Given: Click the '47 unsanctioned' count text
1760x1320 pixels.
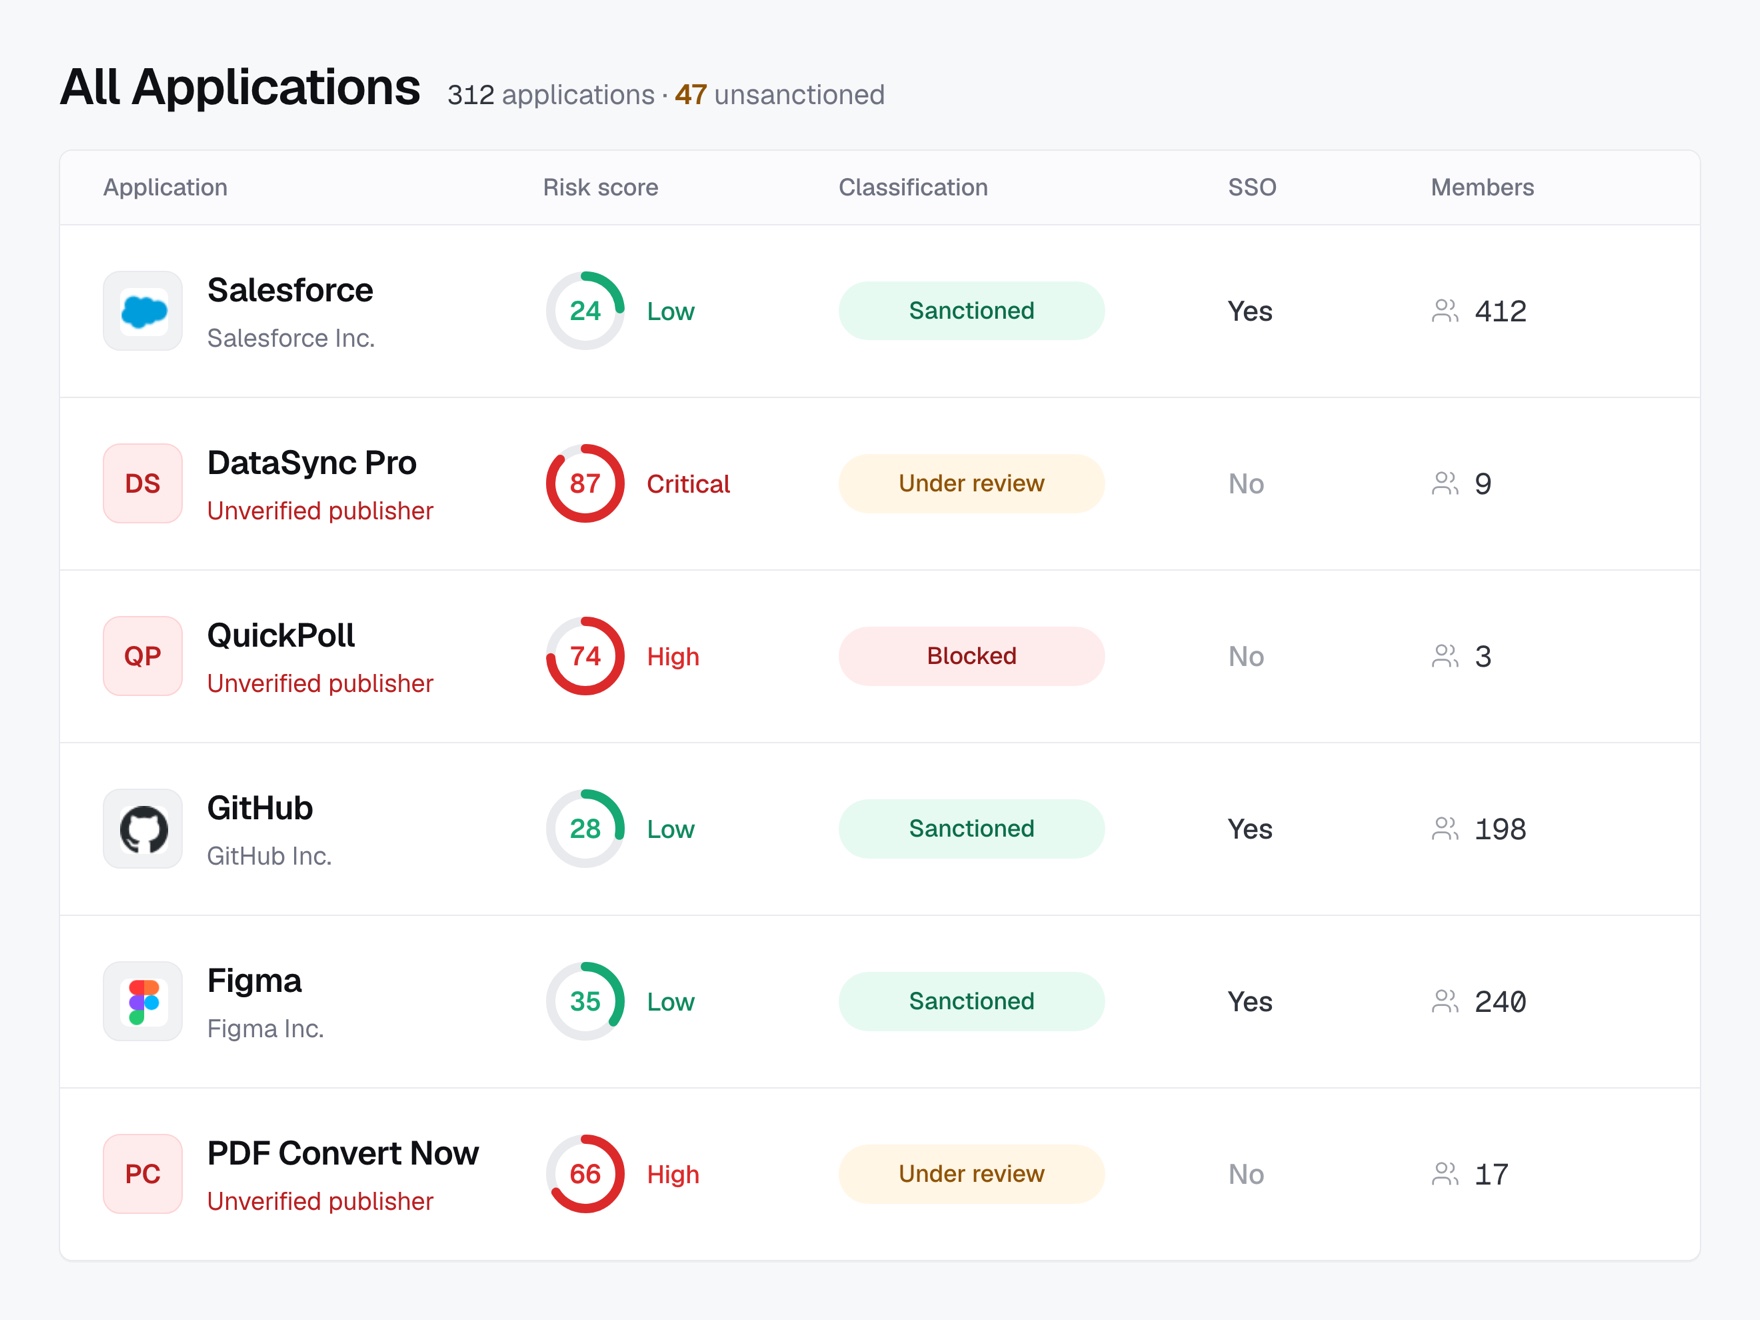Looking at the screenshot, I should 780,95.
